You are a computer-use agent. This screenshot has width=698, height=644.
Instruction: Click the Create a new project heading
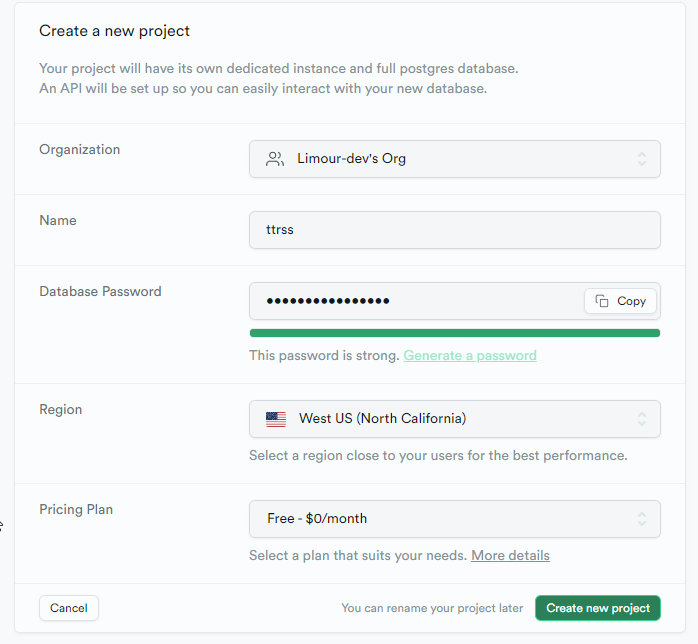(x=114, y=31)
